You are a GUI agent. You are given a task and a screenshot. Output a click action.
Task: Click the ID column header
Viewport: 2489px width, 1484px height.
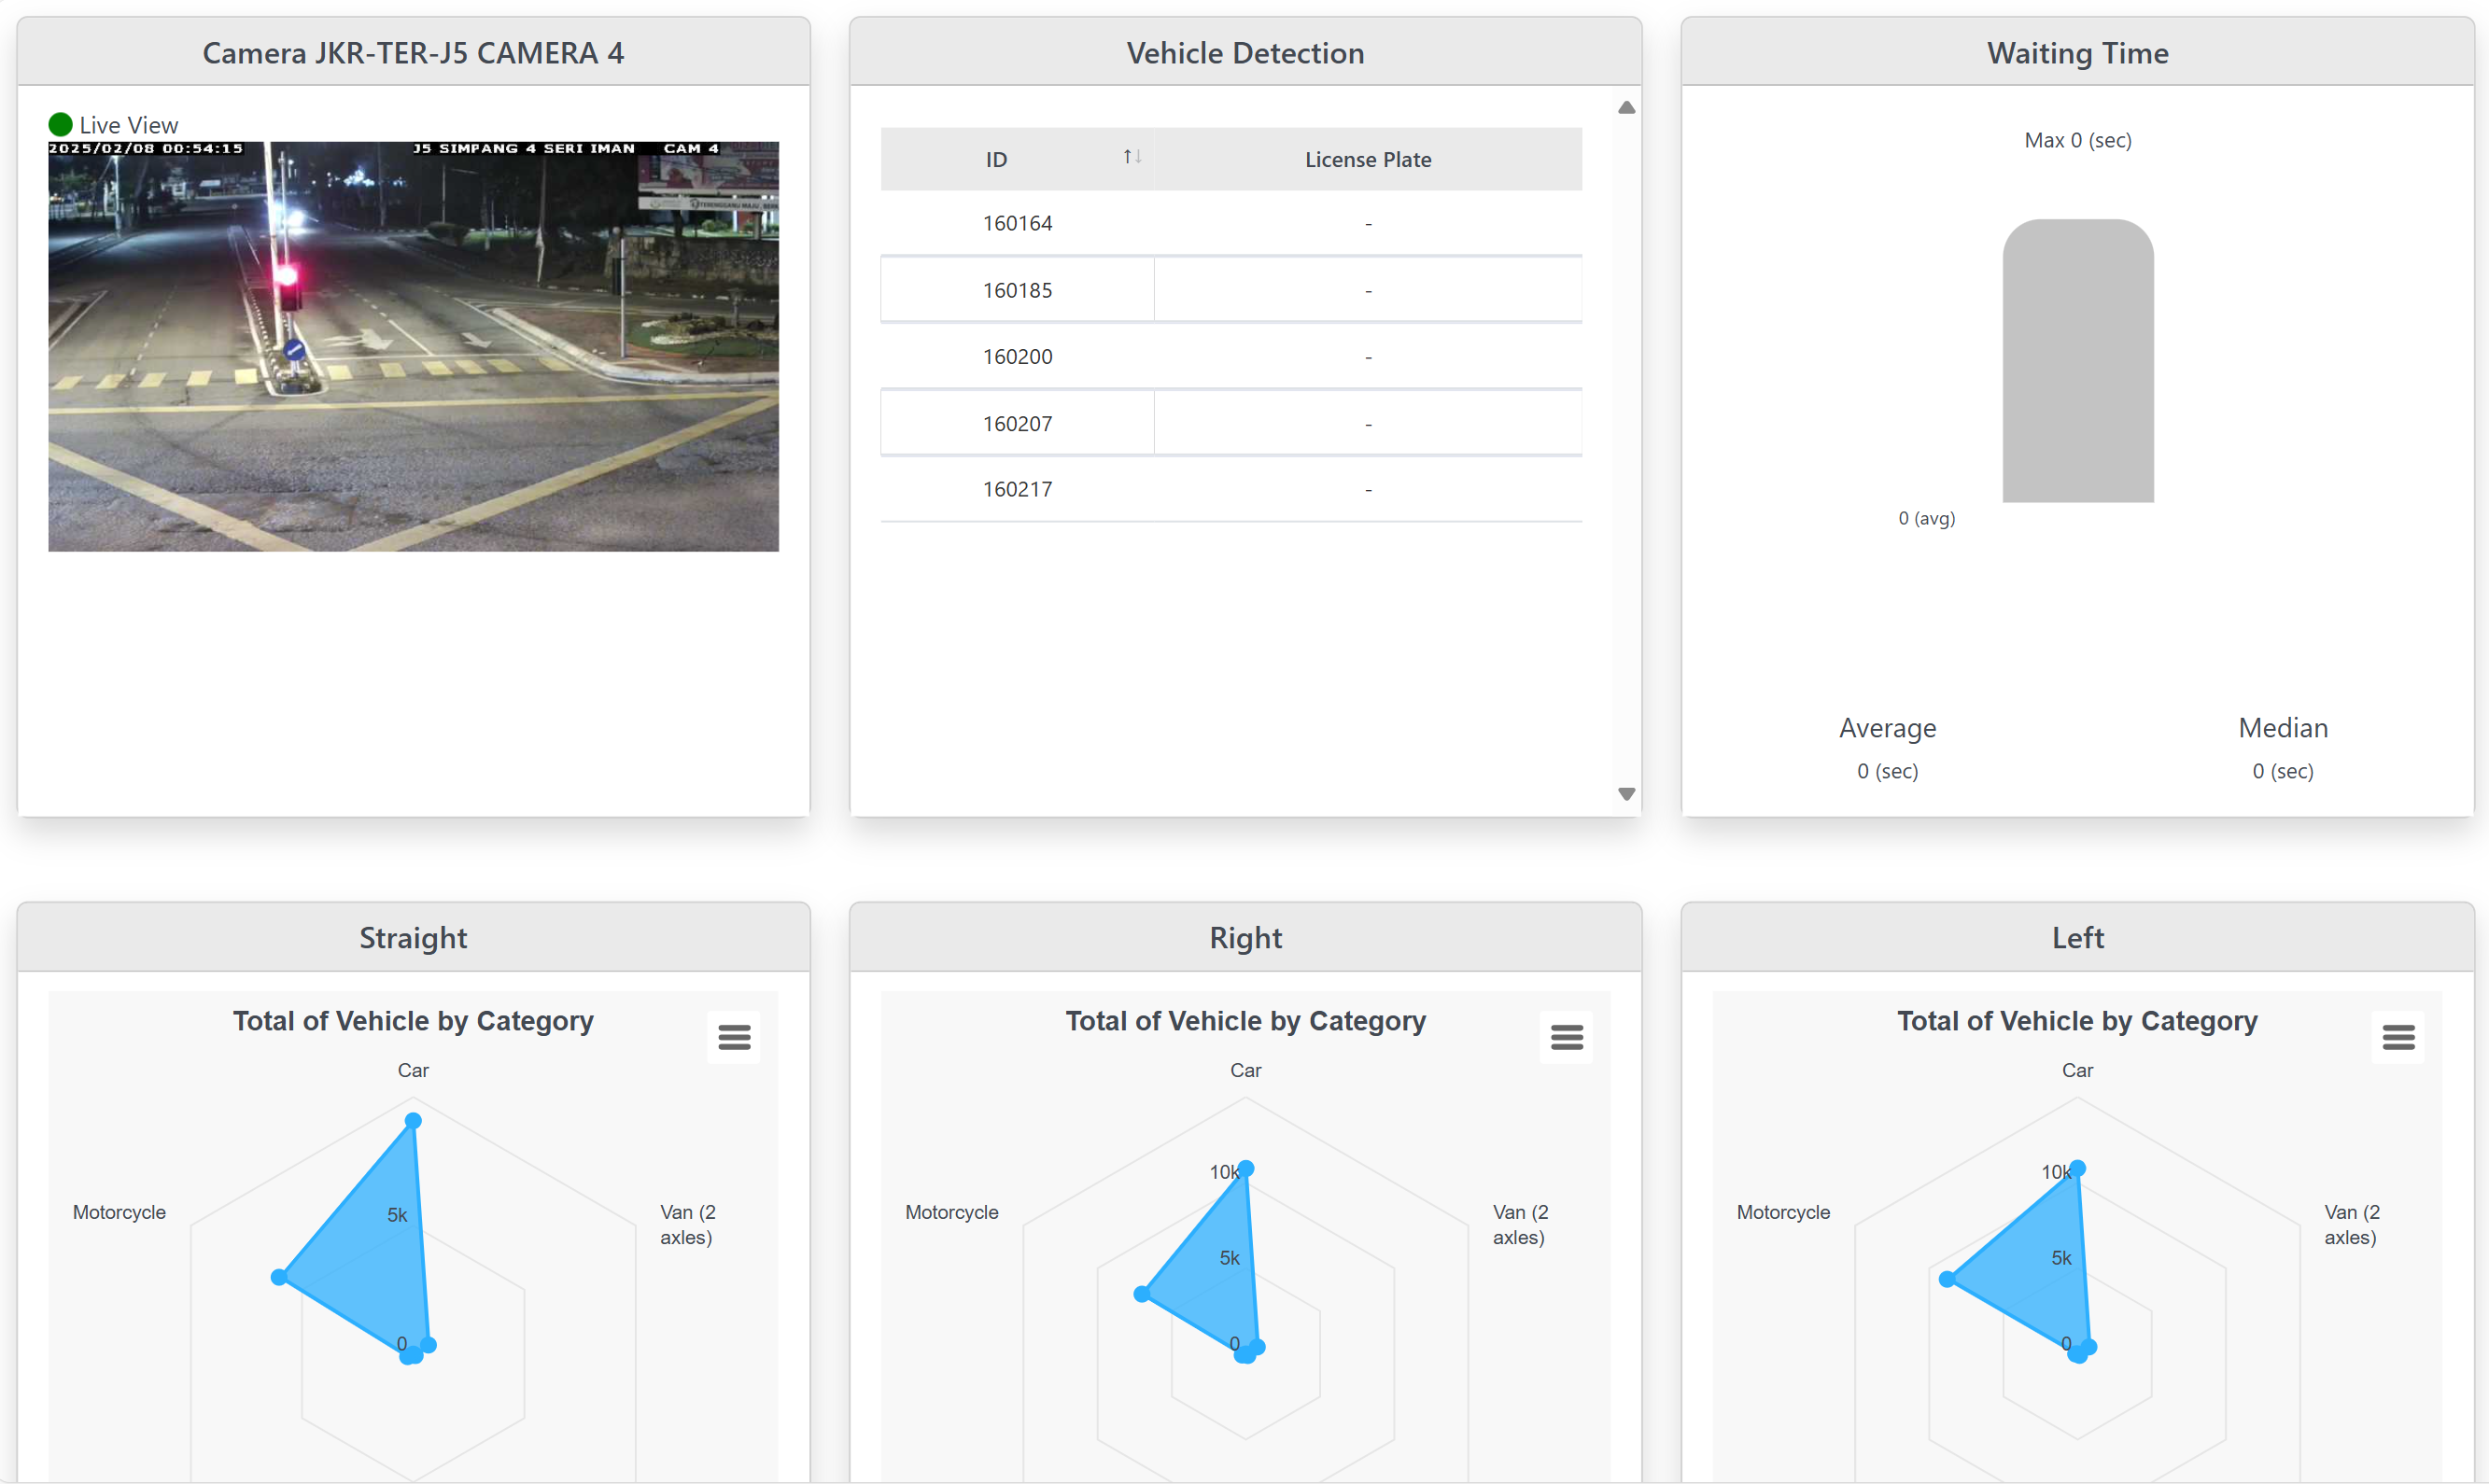(x=1017, y=159)
